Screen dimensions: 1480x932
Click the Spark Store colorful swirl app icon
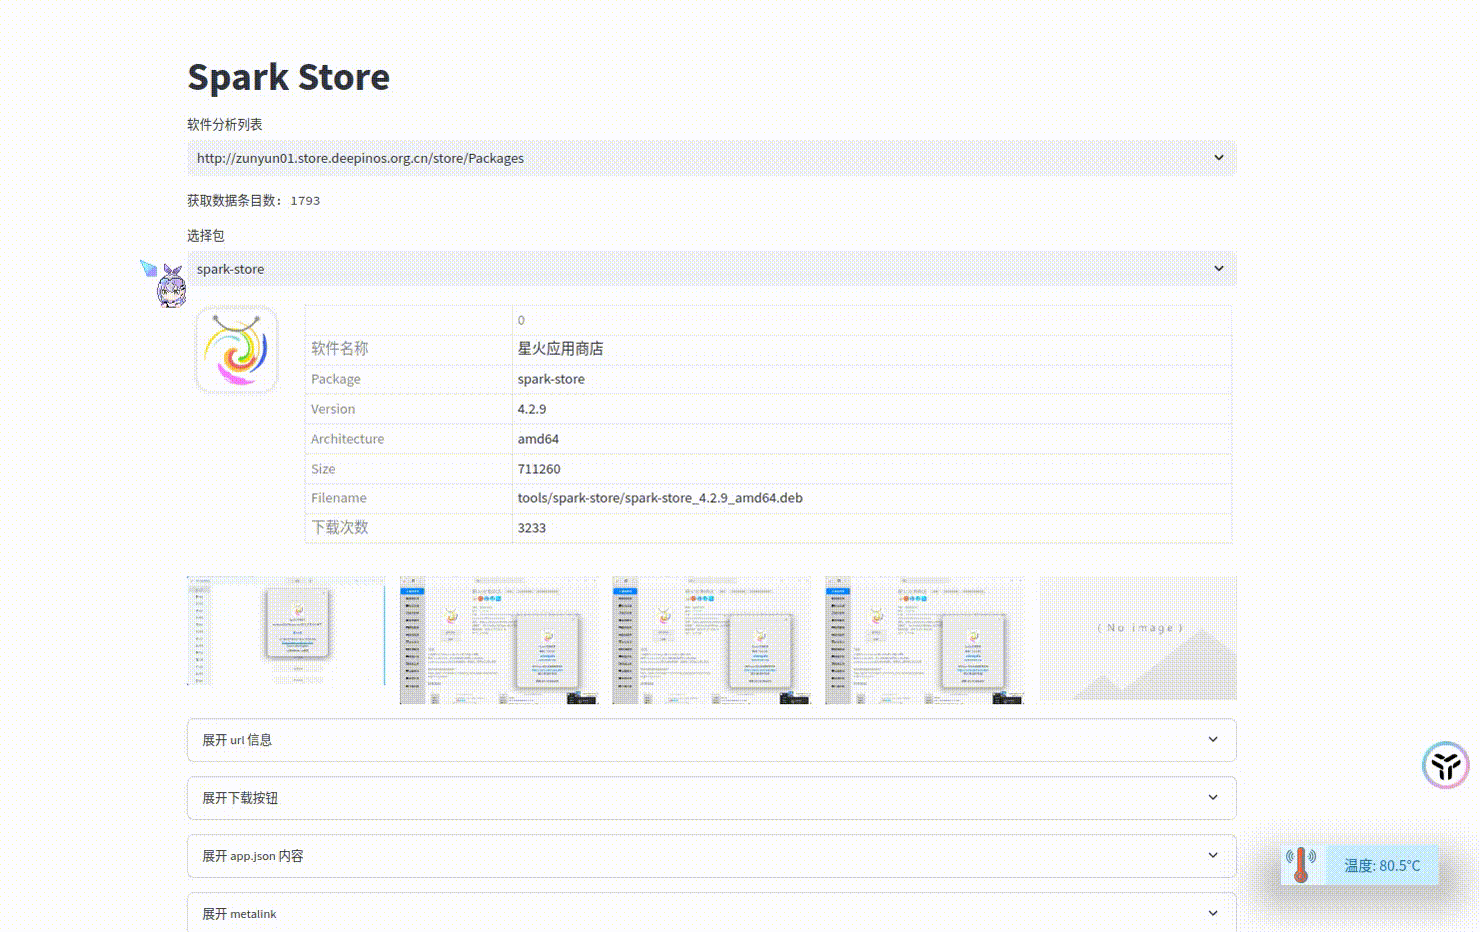pyautogui.click(x=237, y=349)
